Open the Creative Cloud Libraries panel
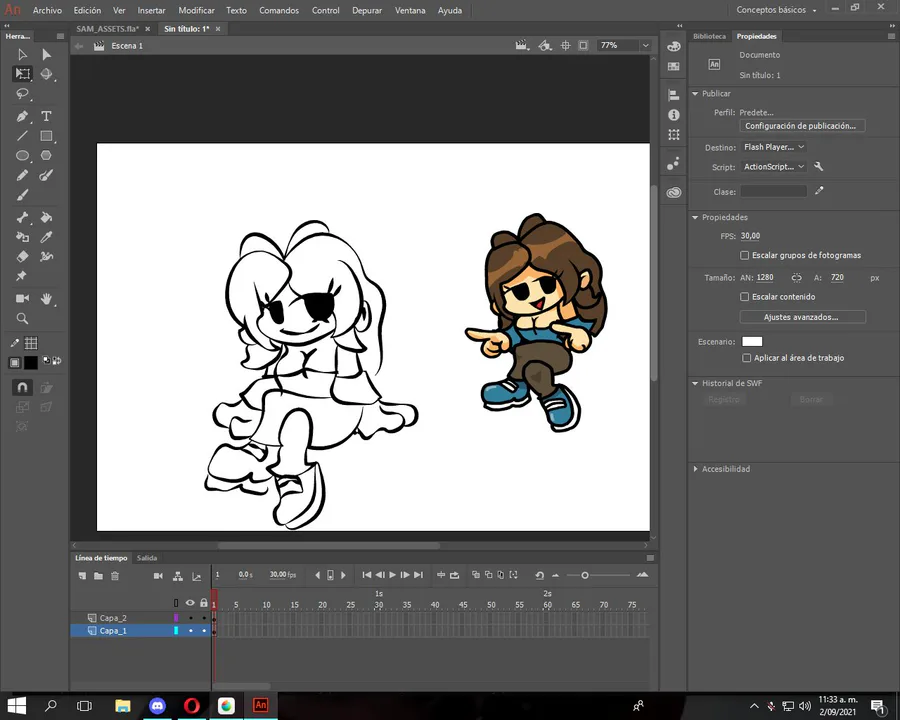Screen dimensions: 900x720 pyautogui.click(x=674, y=192)
